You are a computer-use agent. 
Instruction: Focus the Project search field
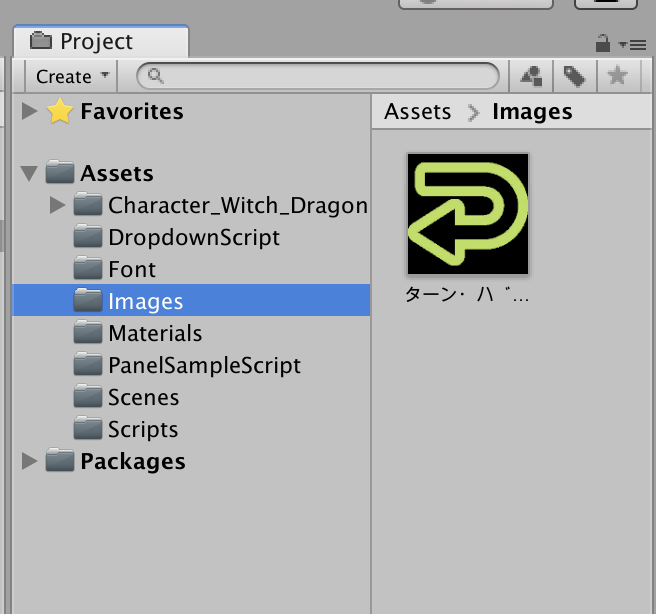318,76
